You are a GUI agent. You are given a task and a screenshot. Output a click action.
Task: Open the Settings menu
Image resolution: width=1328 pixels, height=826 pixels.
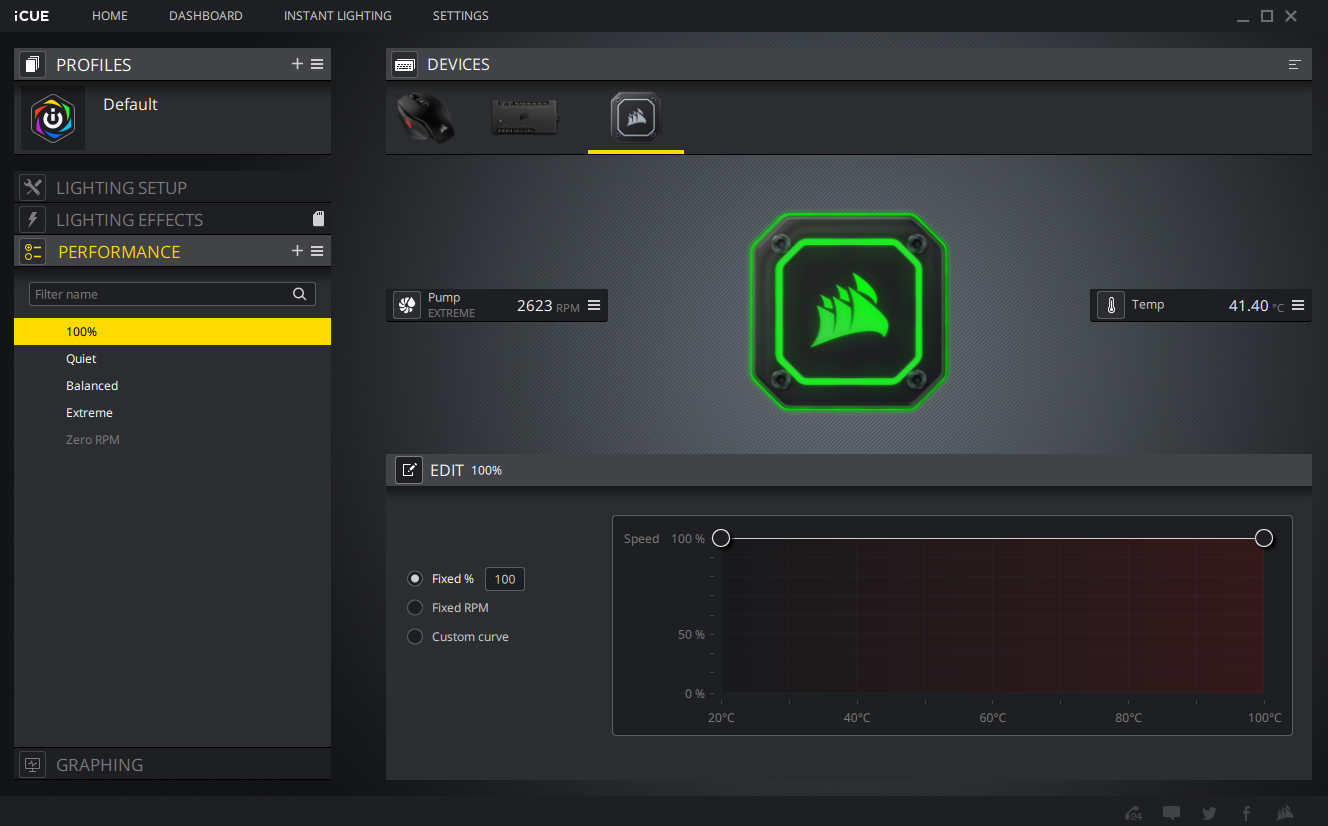pos(461,16)
